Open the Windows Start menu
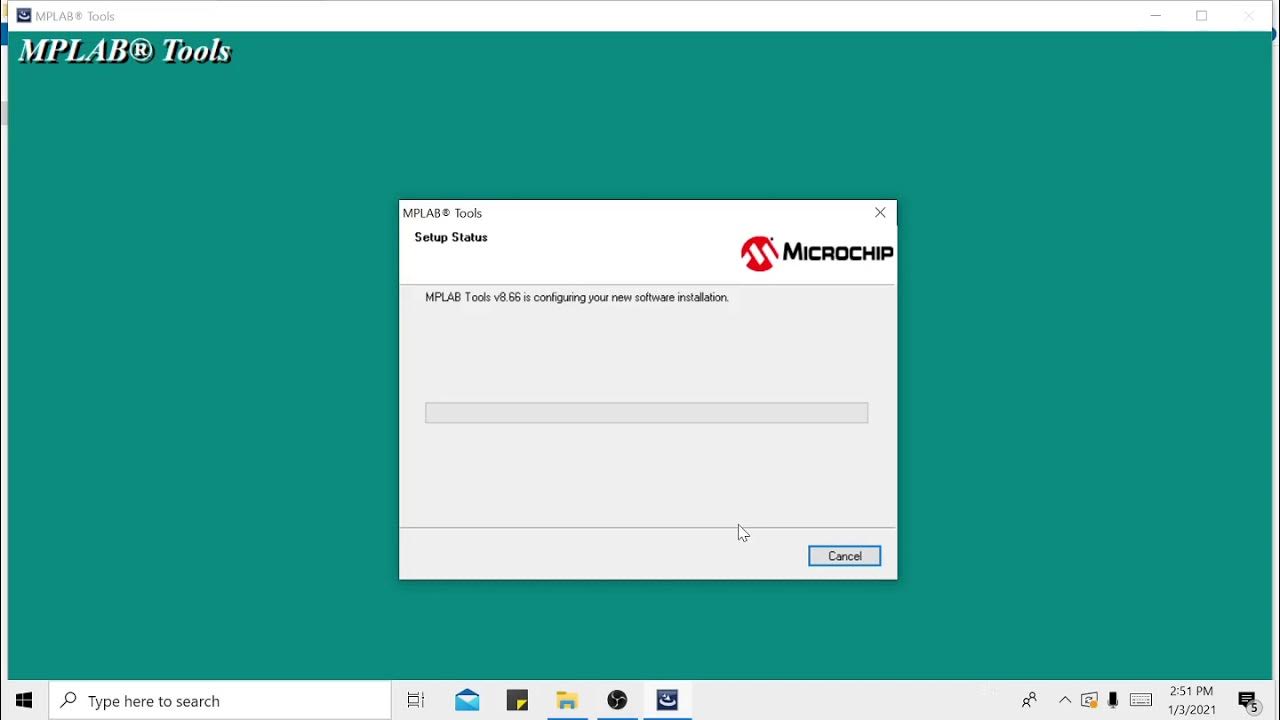1280x720 pixels. point(24,701)
